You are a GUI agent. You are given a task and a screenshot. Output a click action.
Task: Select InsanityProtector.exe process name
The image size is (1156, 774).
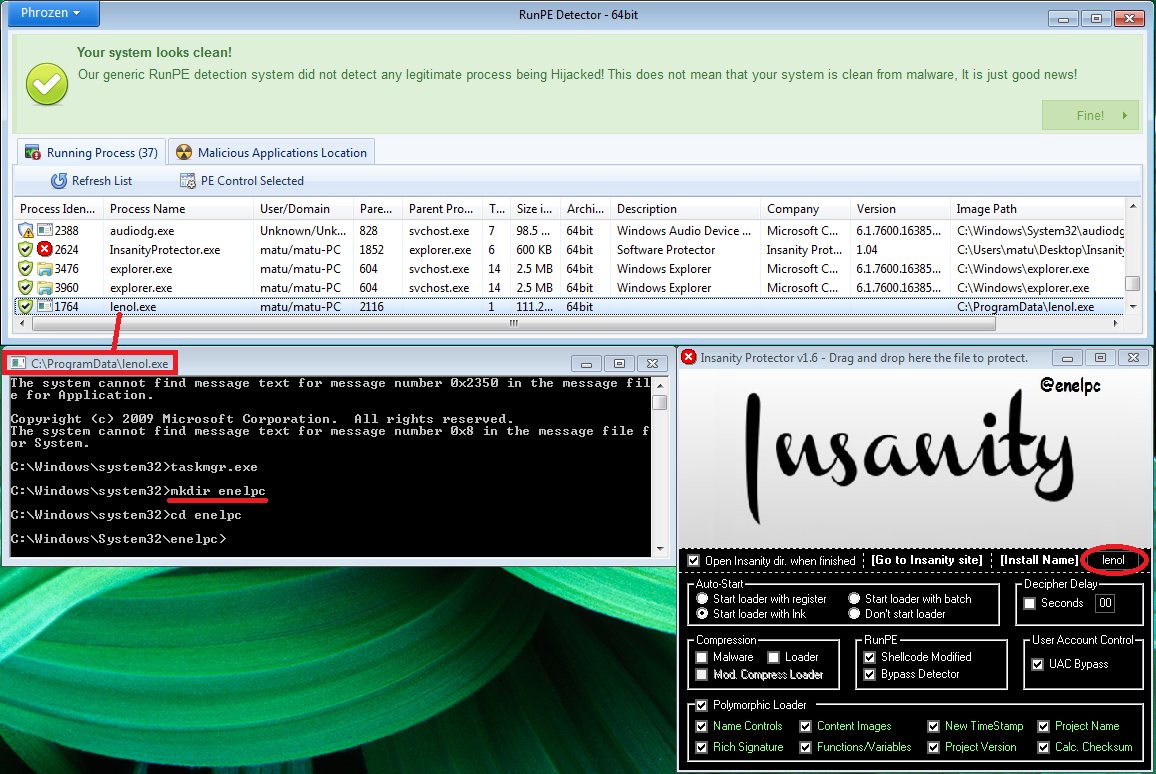[164, 250]
